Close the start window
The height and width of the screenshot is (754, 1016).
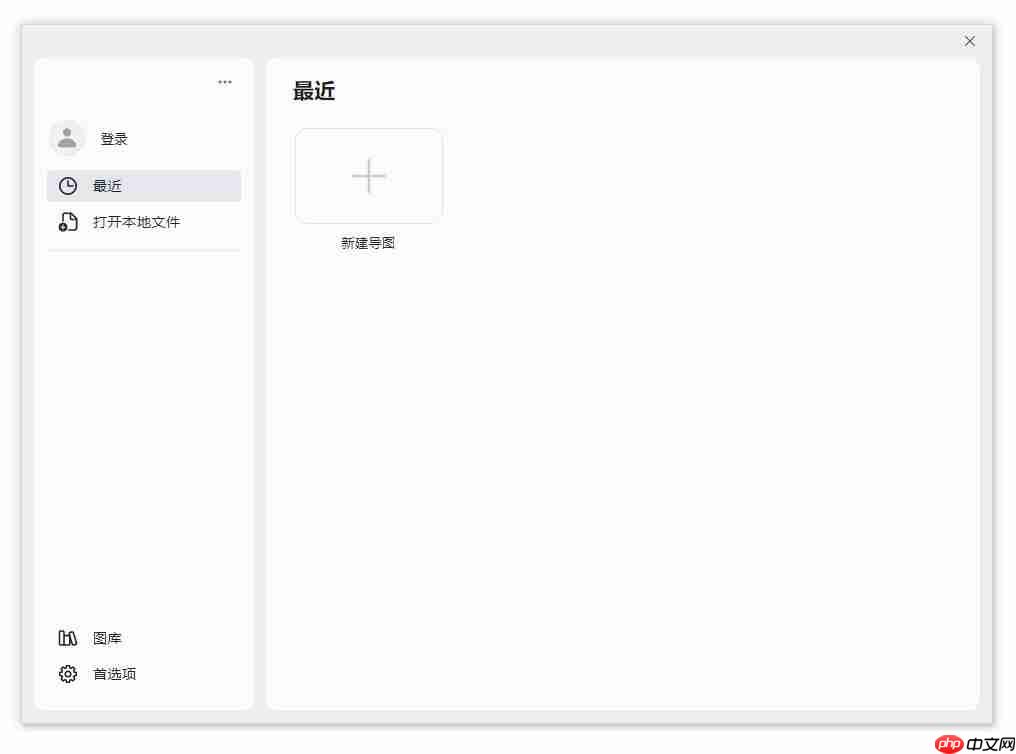(x=969, y=41)
